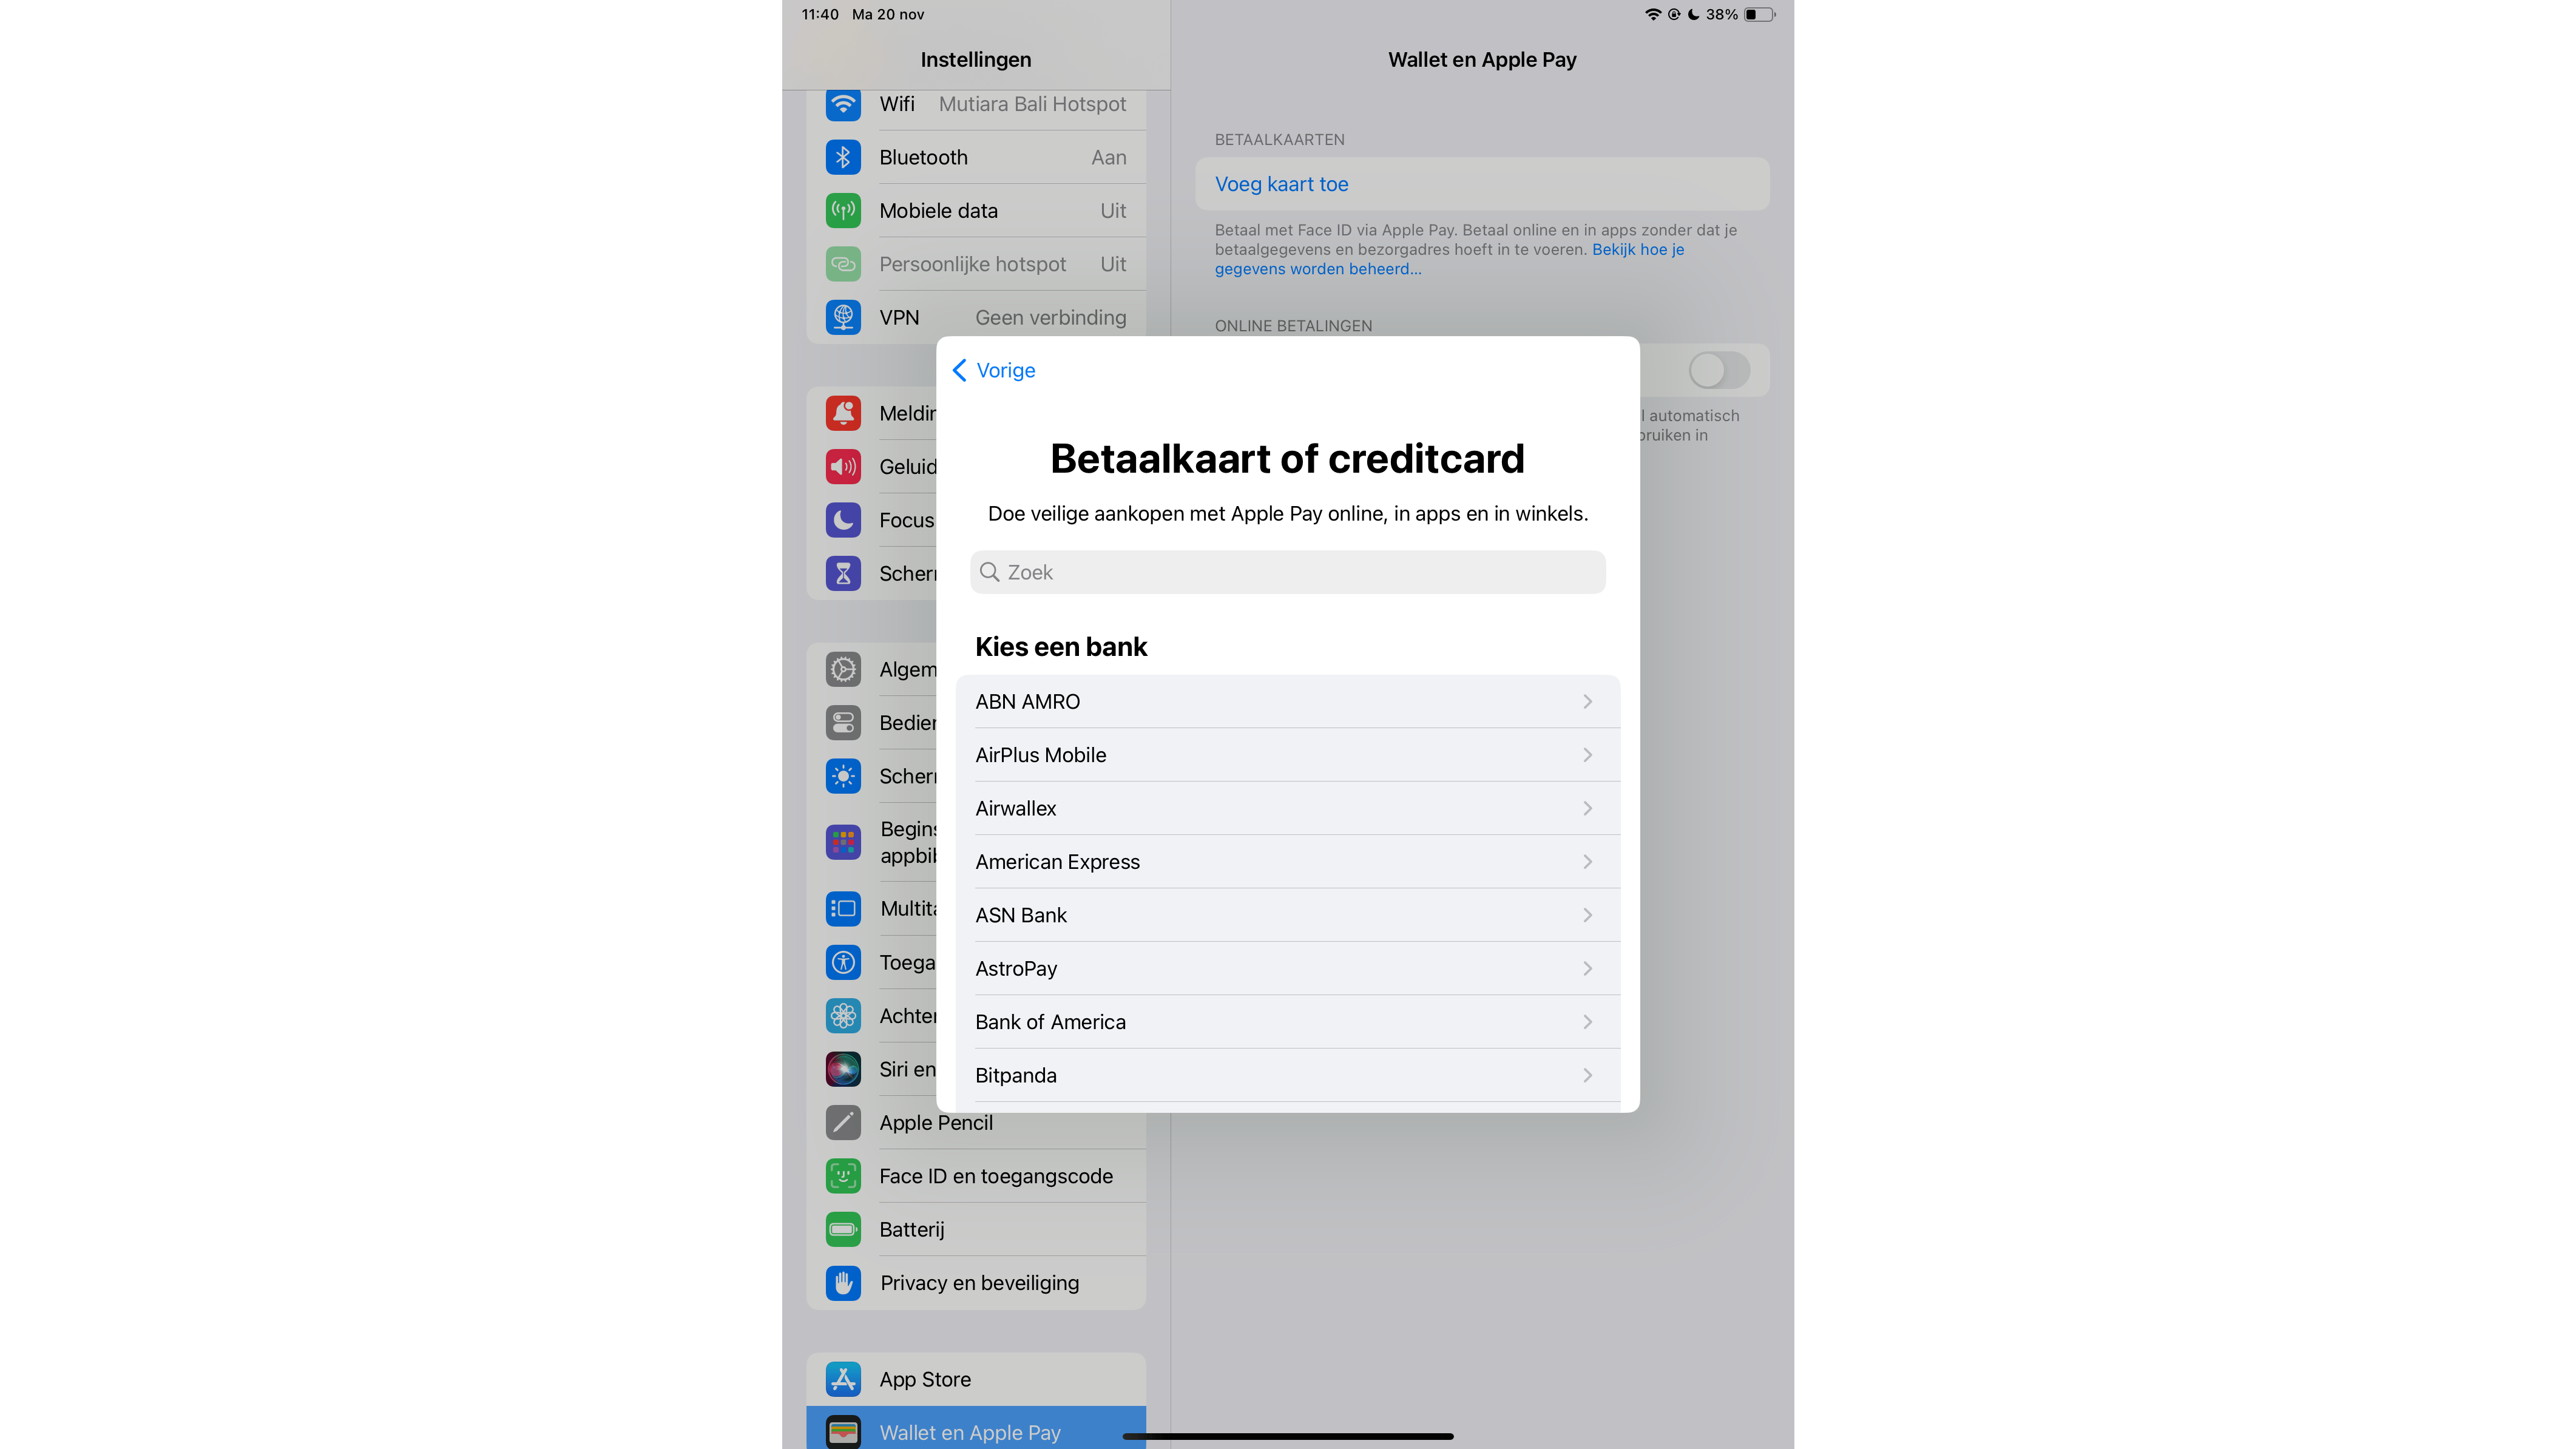
Task: Expand the Bitpanda row chevron
Action: pyautogui.click(x=1587, y=1075)
